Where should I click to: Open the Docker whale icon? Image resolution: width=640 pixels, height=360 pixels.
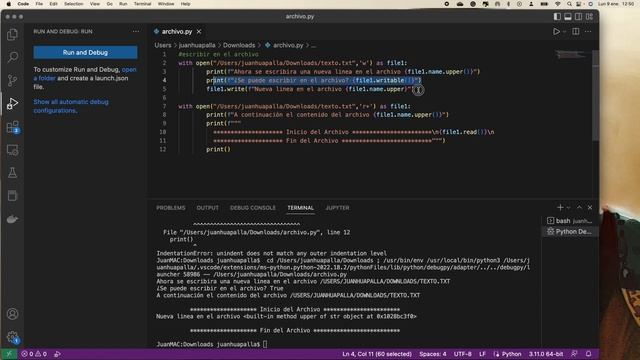click(x=12, y=219)
